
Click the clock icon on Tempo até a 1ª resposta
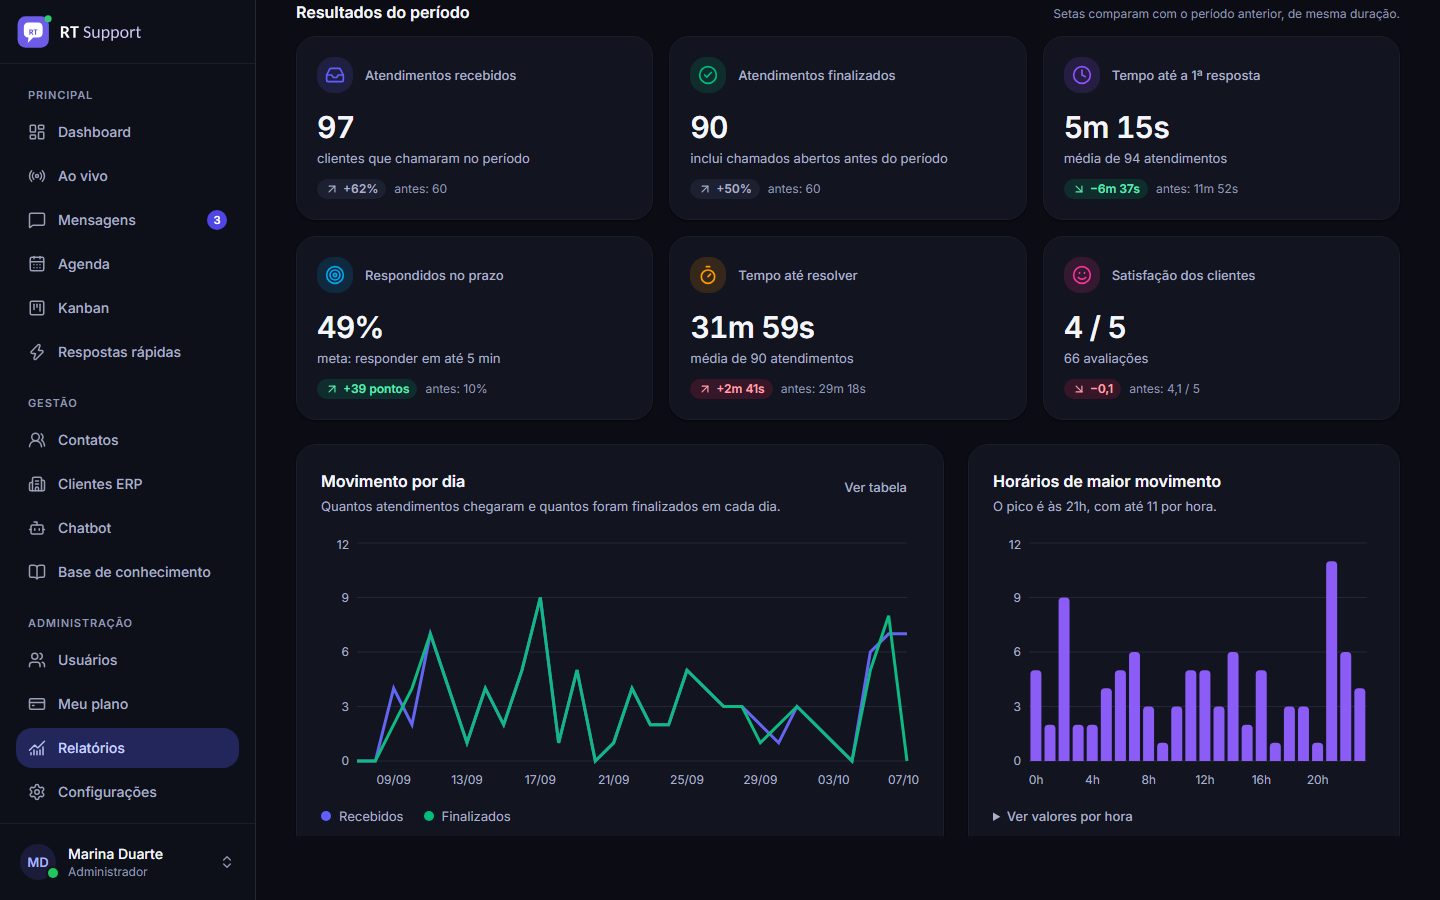1082,75
